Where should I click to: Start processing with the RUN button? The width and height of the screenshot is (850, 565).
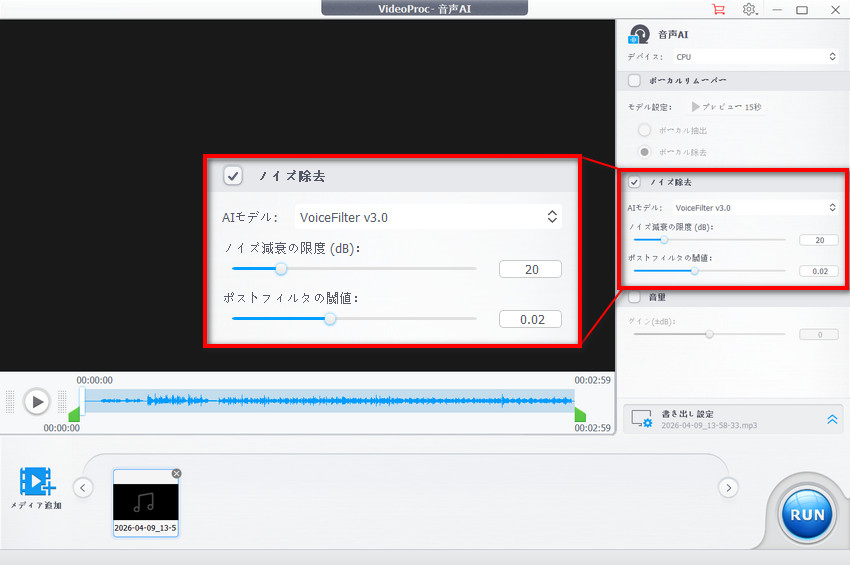point(807,515)
